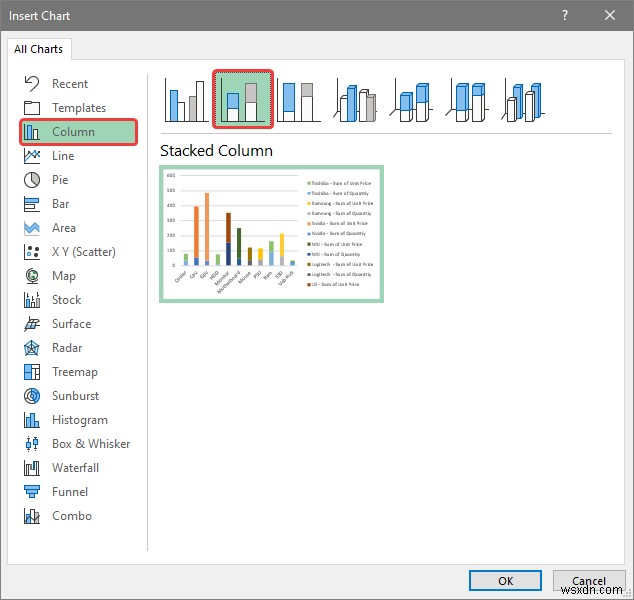The height and width of the screenshot is (600, 634).
Task: Click the Funnel category icon
Action: tap(32, 492)
